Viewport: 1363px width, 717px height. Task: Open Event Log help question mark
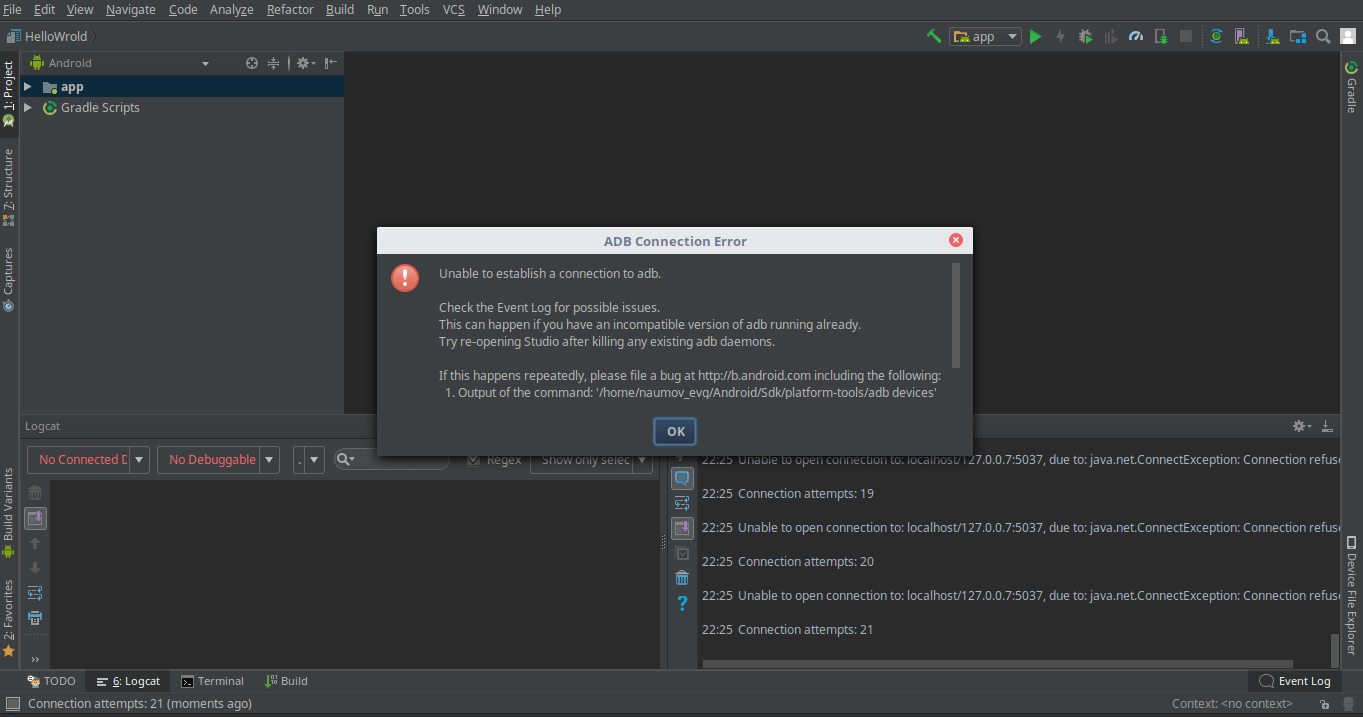[682, 603]
